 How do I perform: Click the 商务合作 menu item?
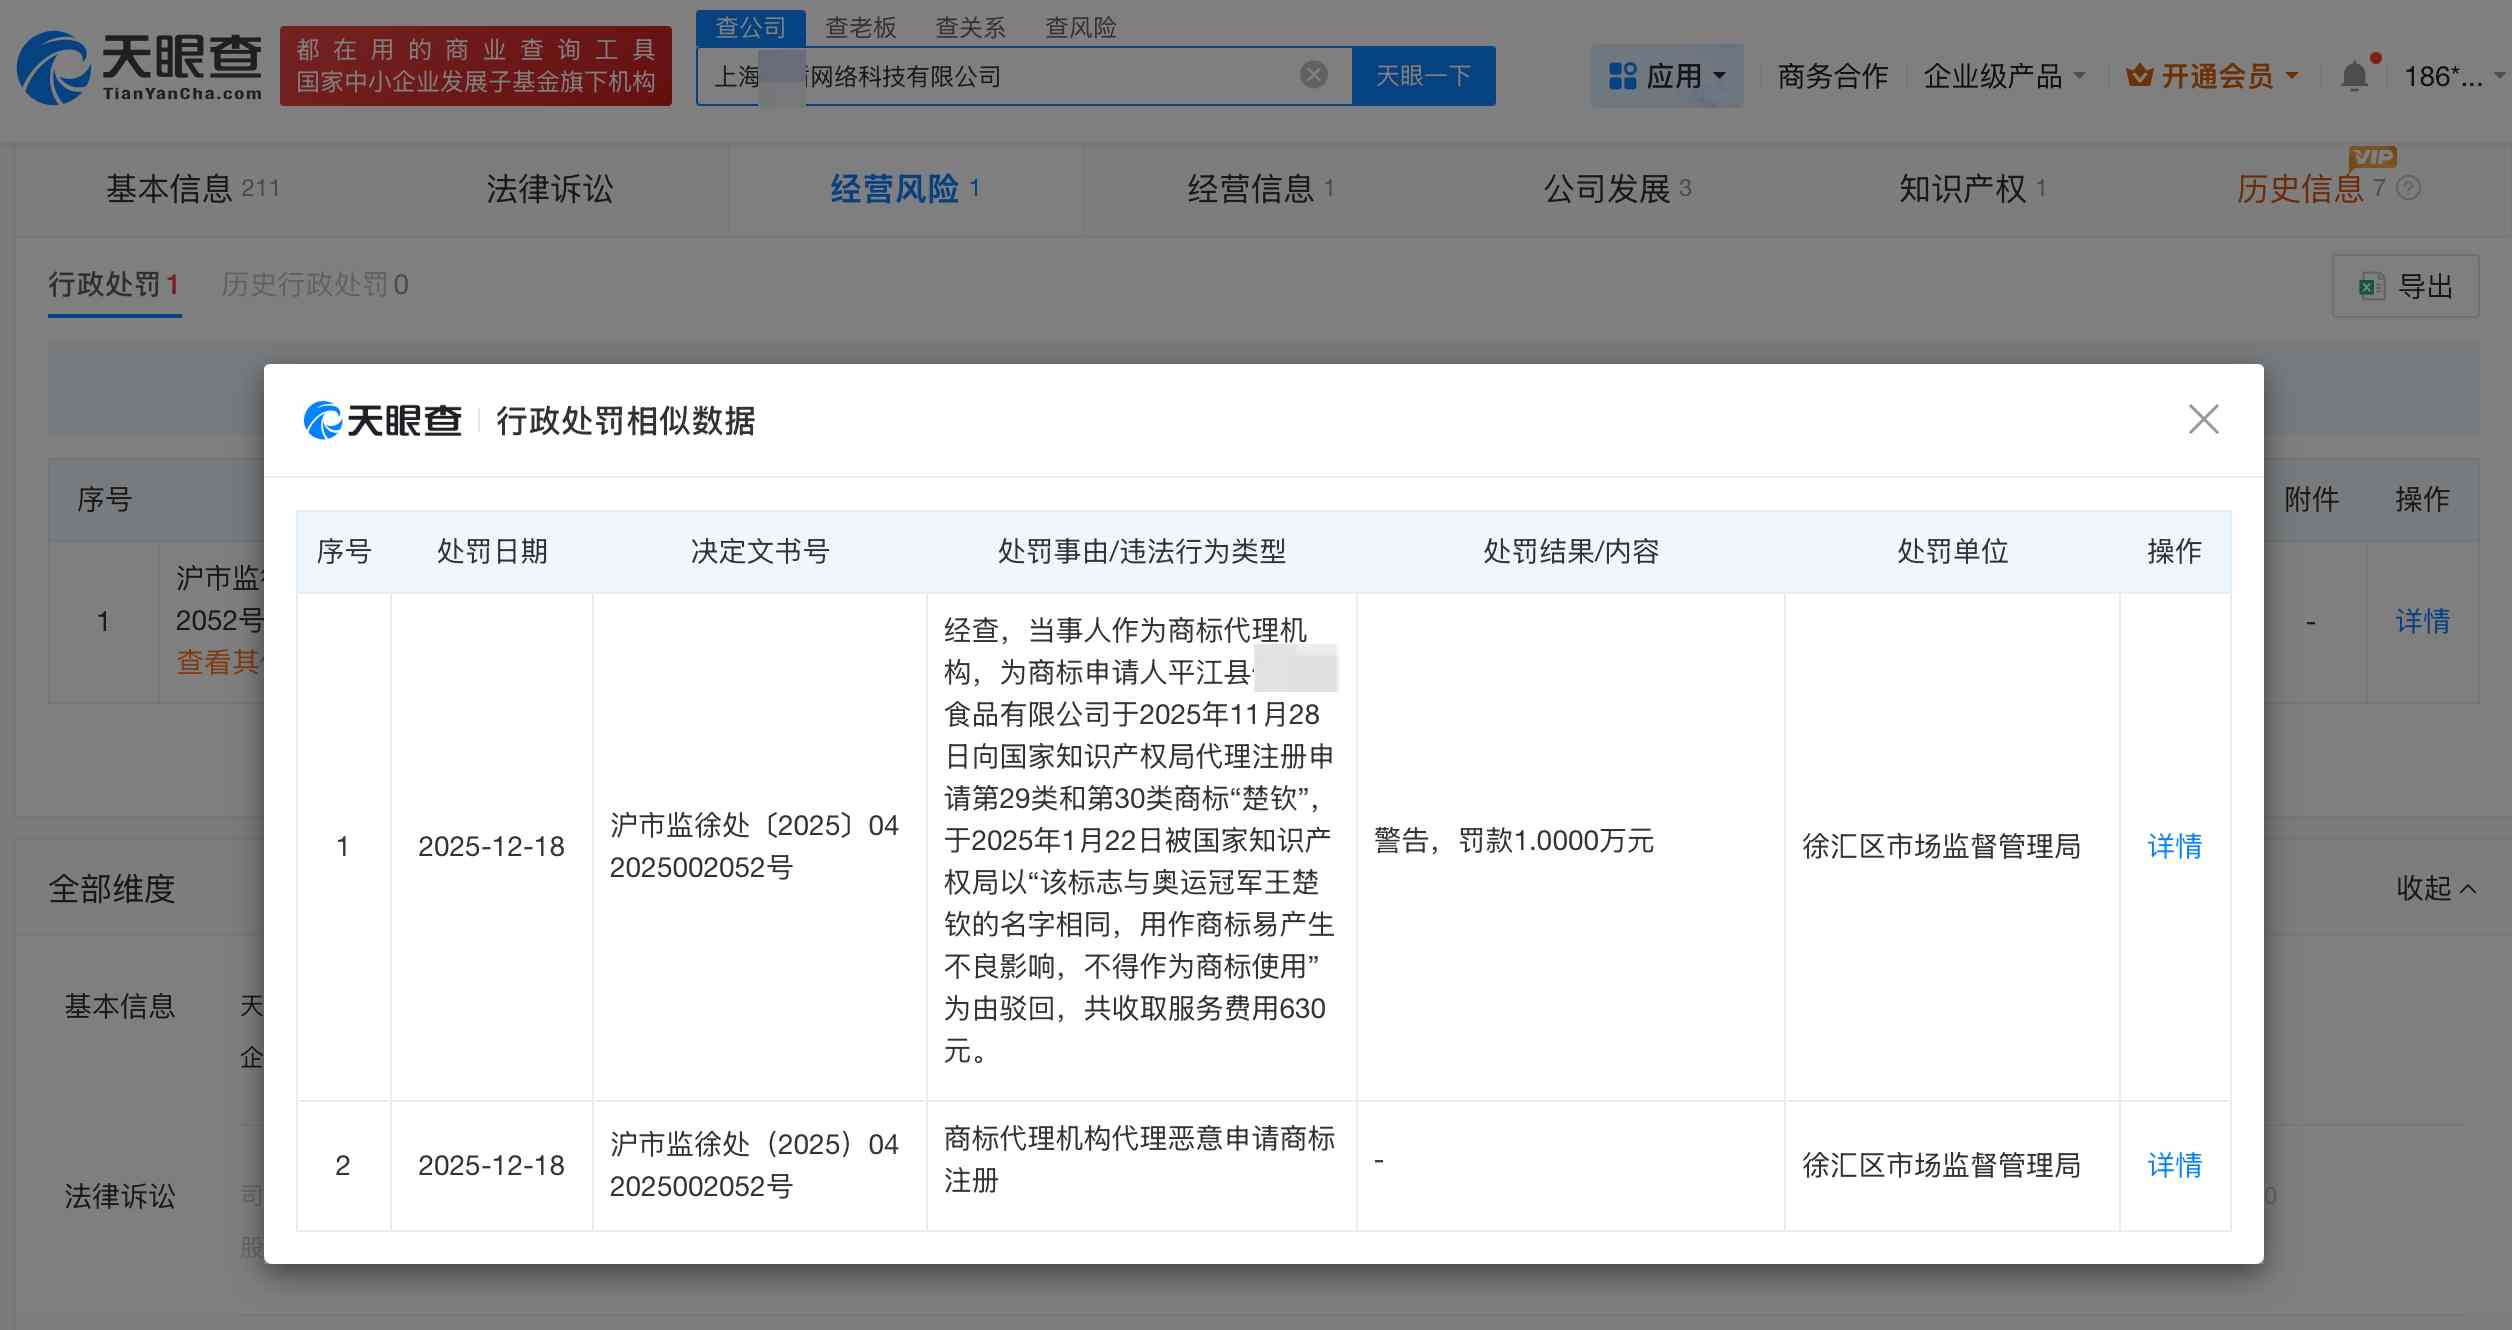click(1831, 75)
